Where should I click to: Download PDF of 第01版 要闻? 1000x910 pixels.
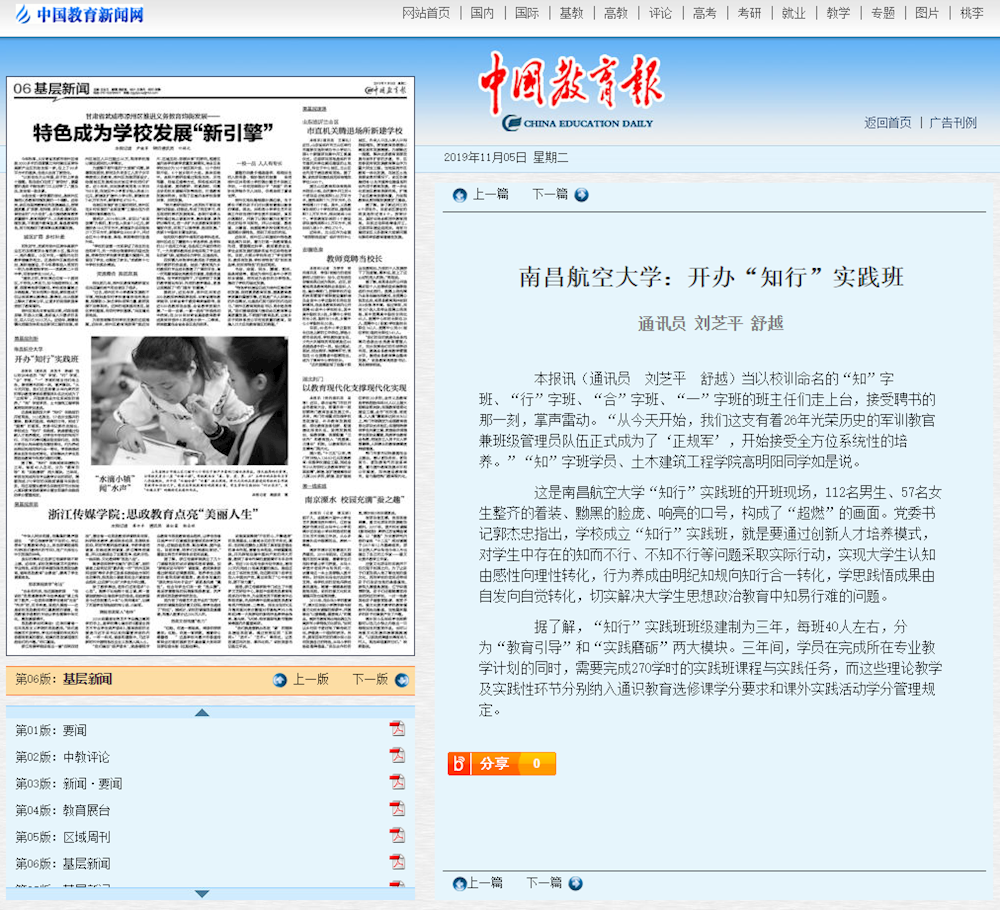398,730
